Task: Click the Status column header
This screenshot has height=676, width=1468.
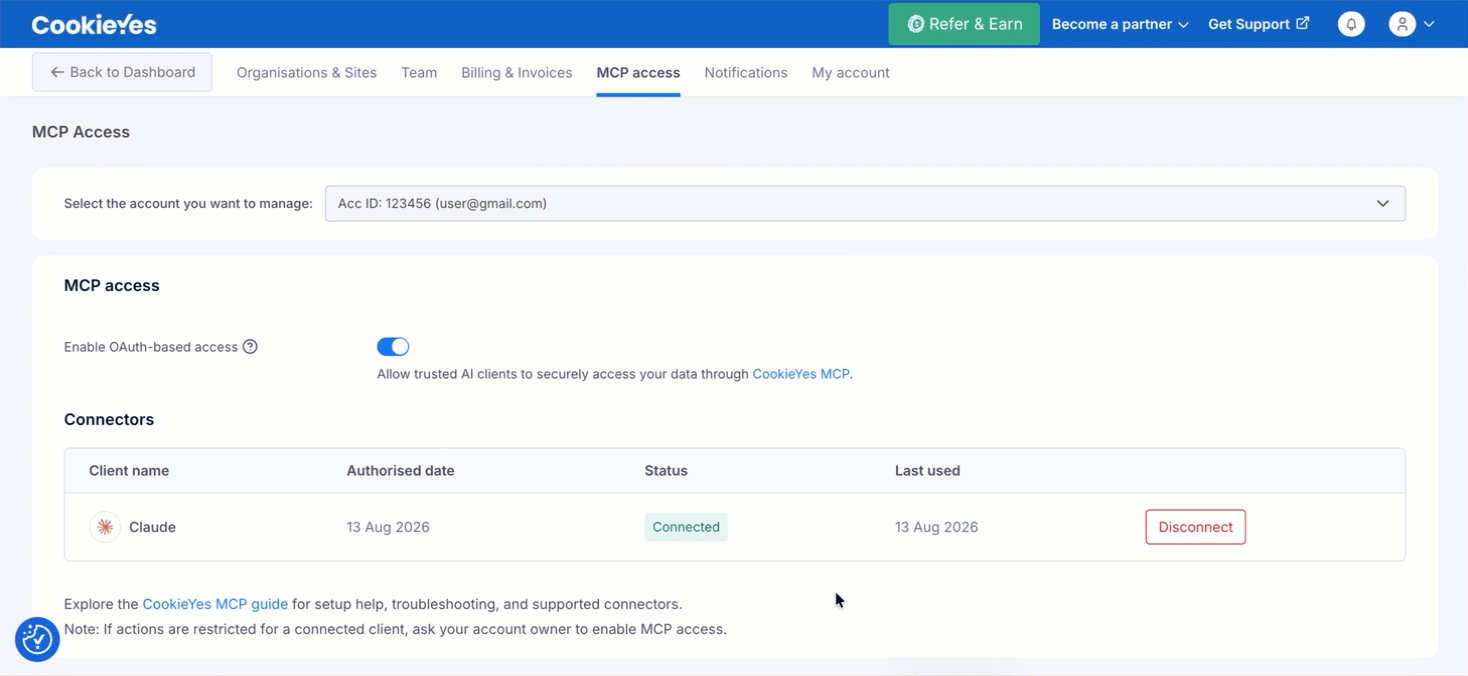Action: pyautogui.click(x=666, y=471)
